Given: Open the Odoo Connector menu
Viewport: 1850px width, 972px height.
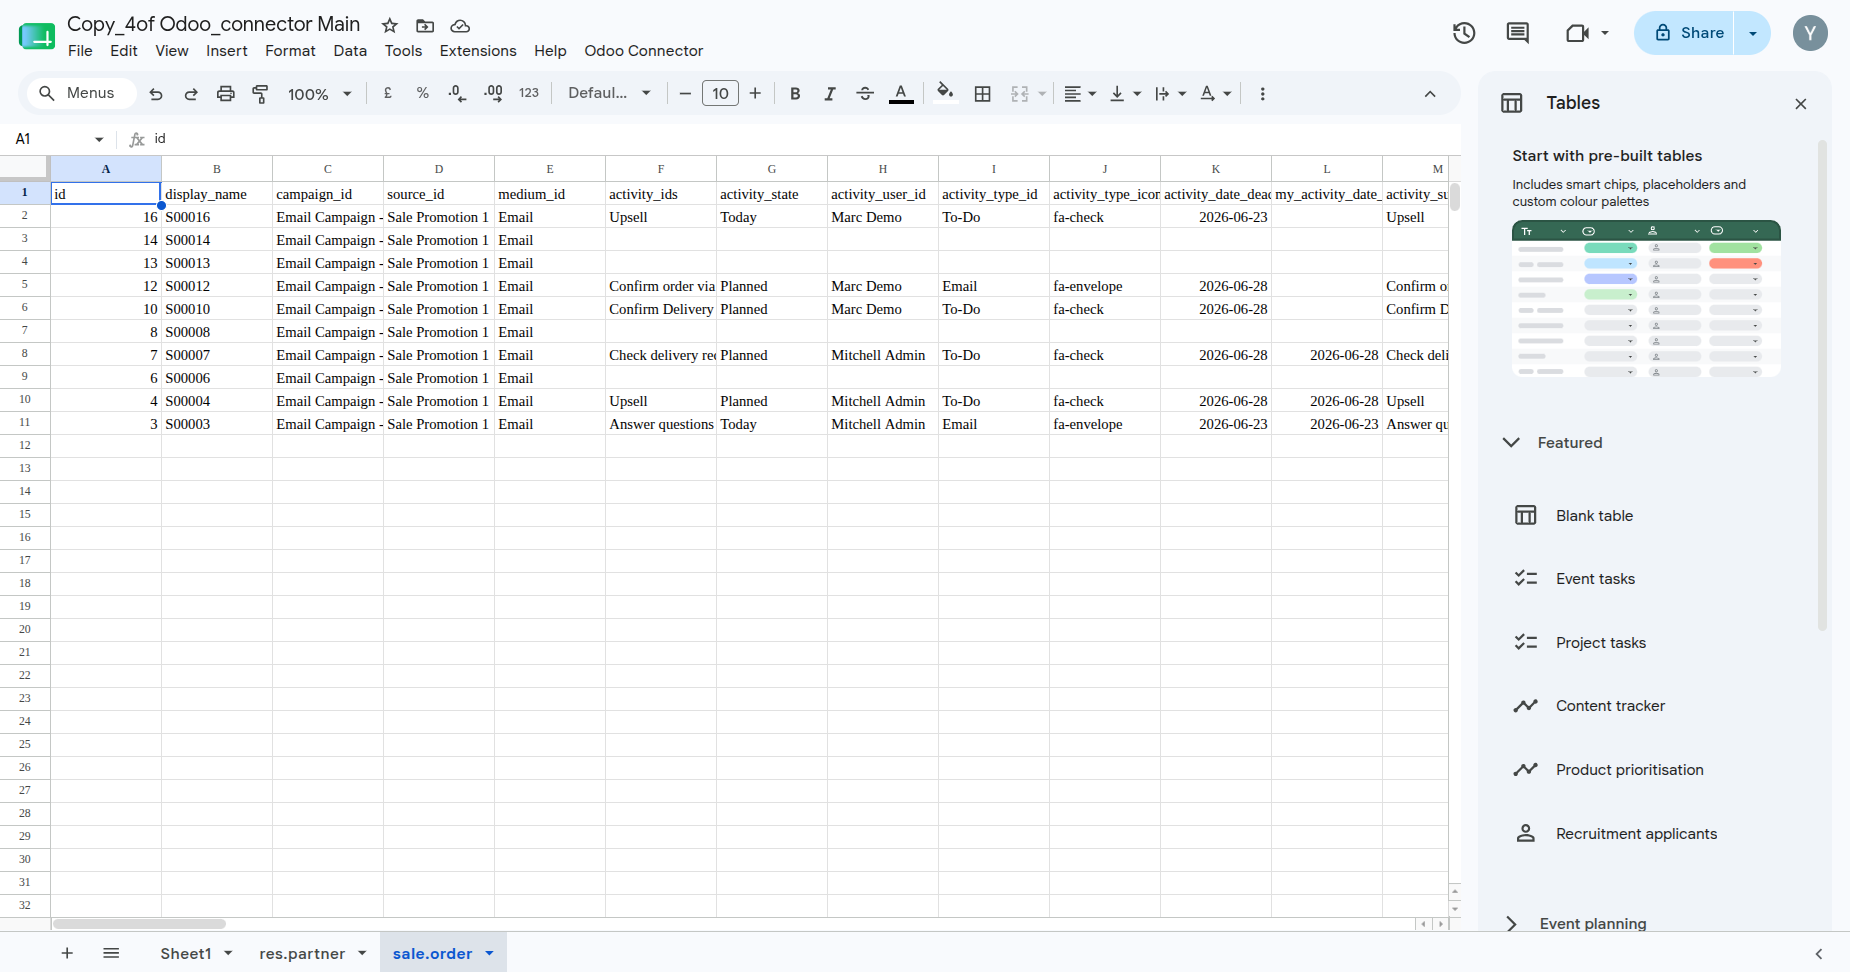Looking at the screenshot, I should tap(644, 51).
